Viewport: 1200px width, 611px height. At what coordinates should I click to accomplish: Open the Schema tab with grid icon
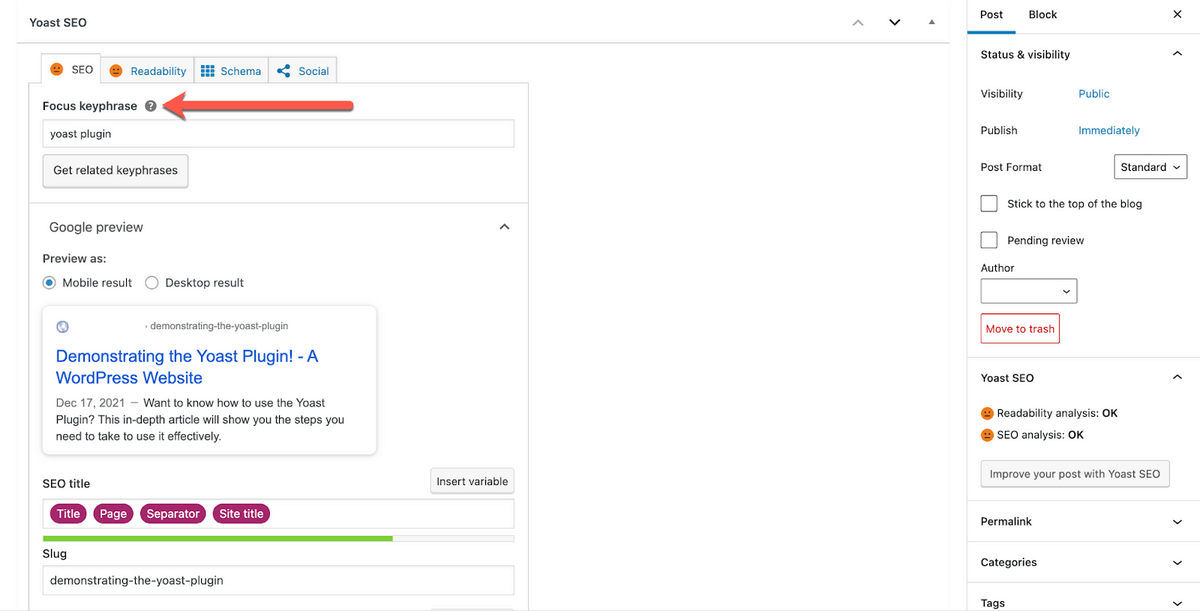(231, 71)
